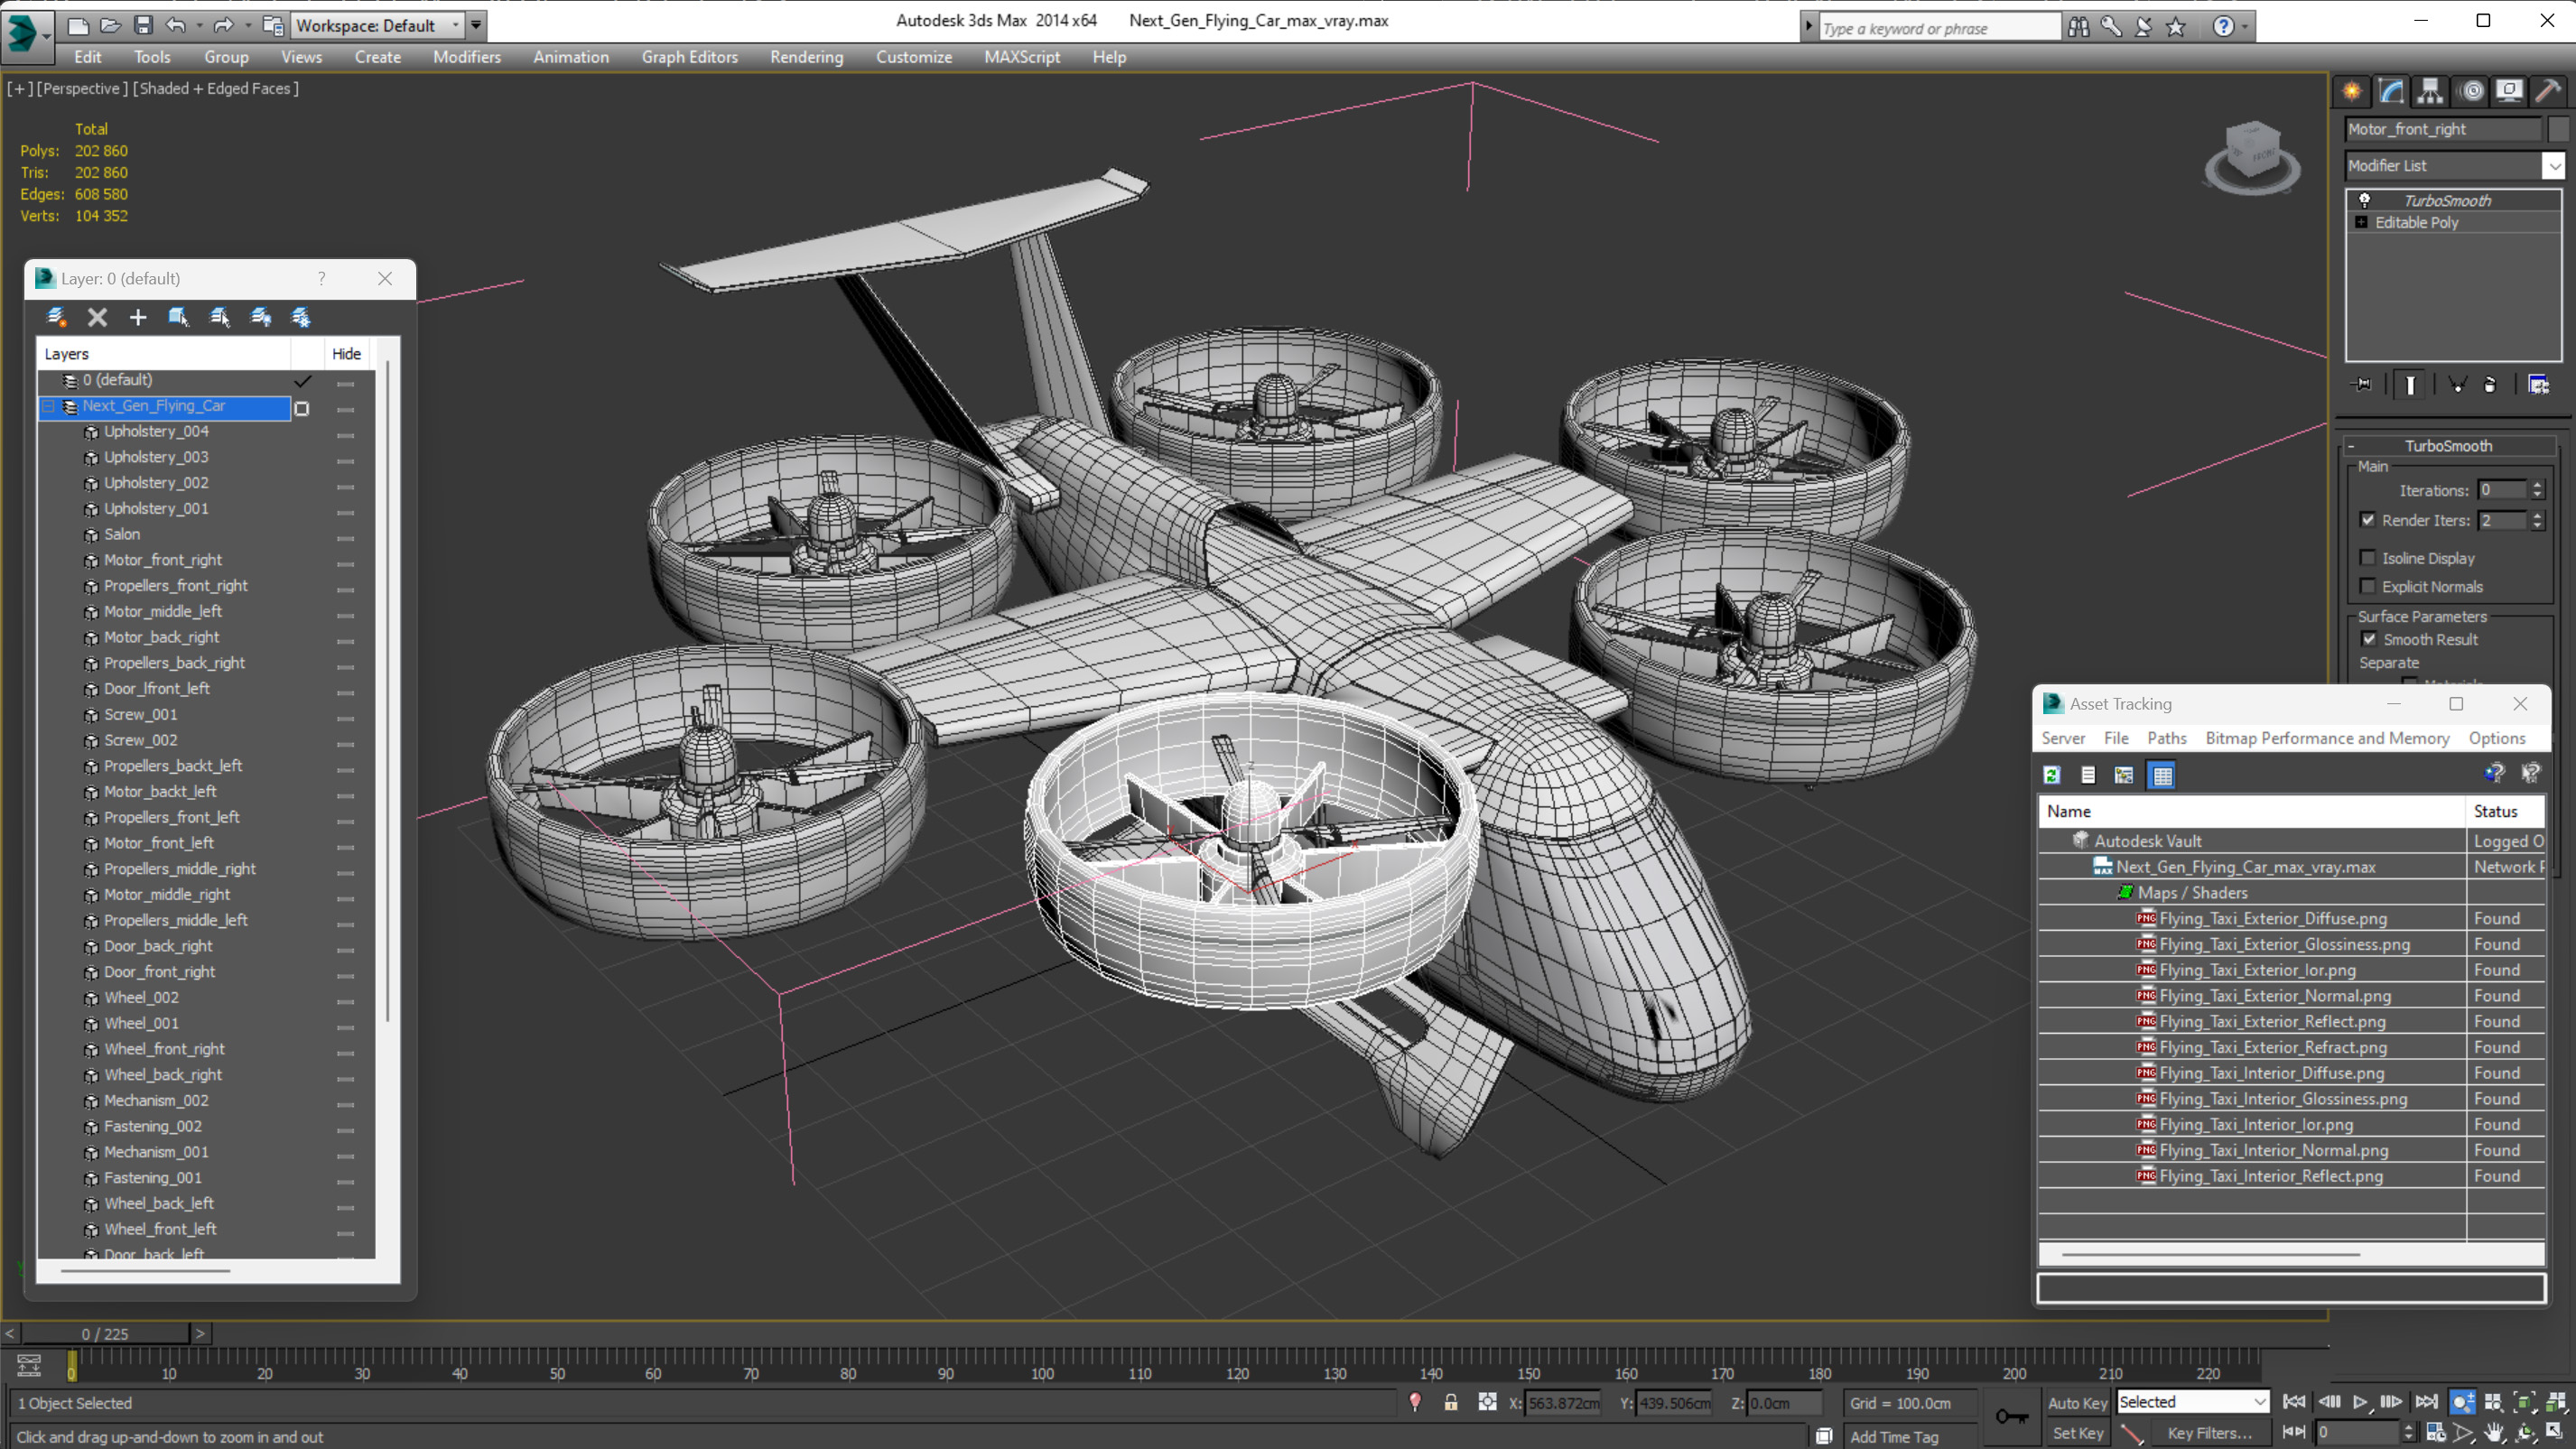Viewport: 2576px width, 1449px height.
Task: Make 0 (default) layer current via checkmark
Action: click(x=302, y=381)
